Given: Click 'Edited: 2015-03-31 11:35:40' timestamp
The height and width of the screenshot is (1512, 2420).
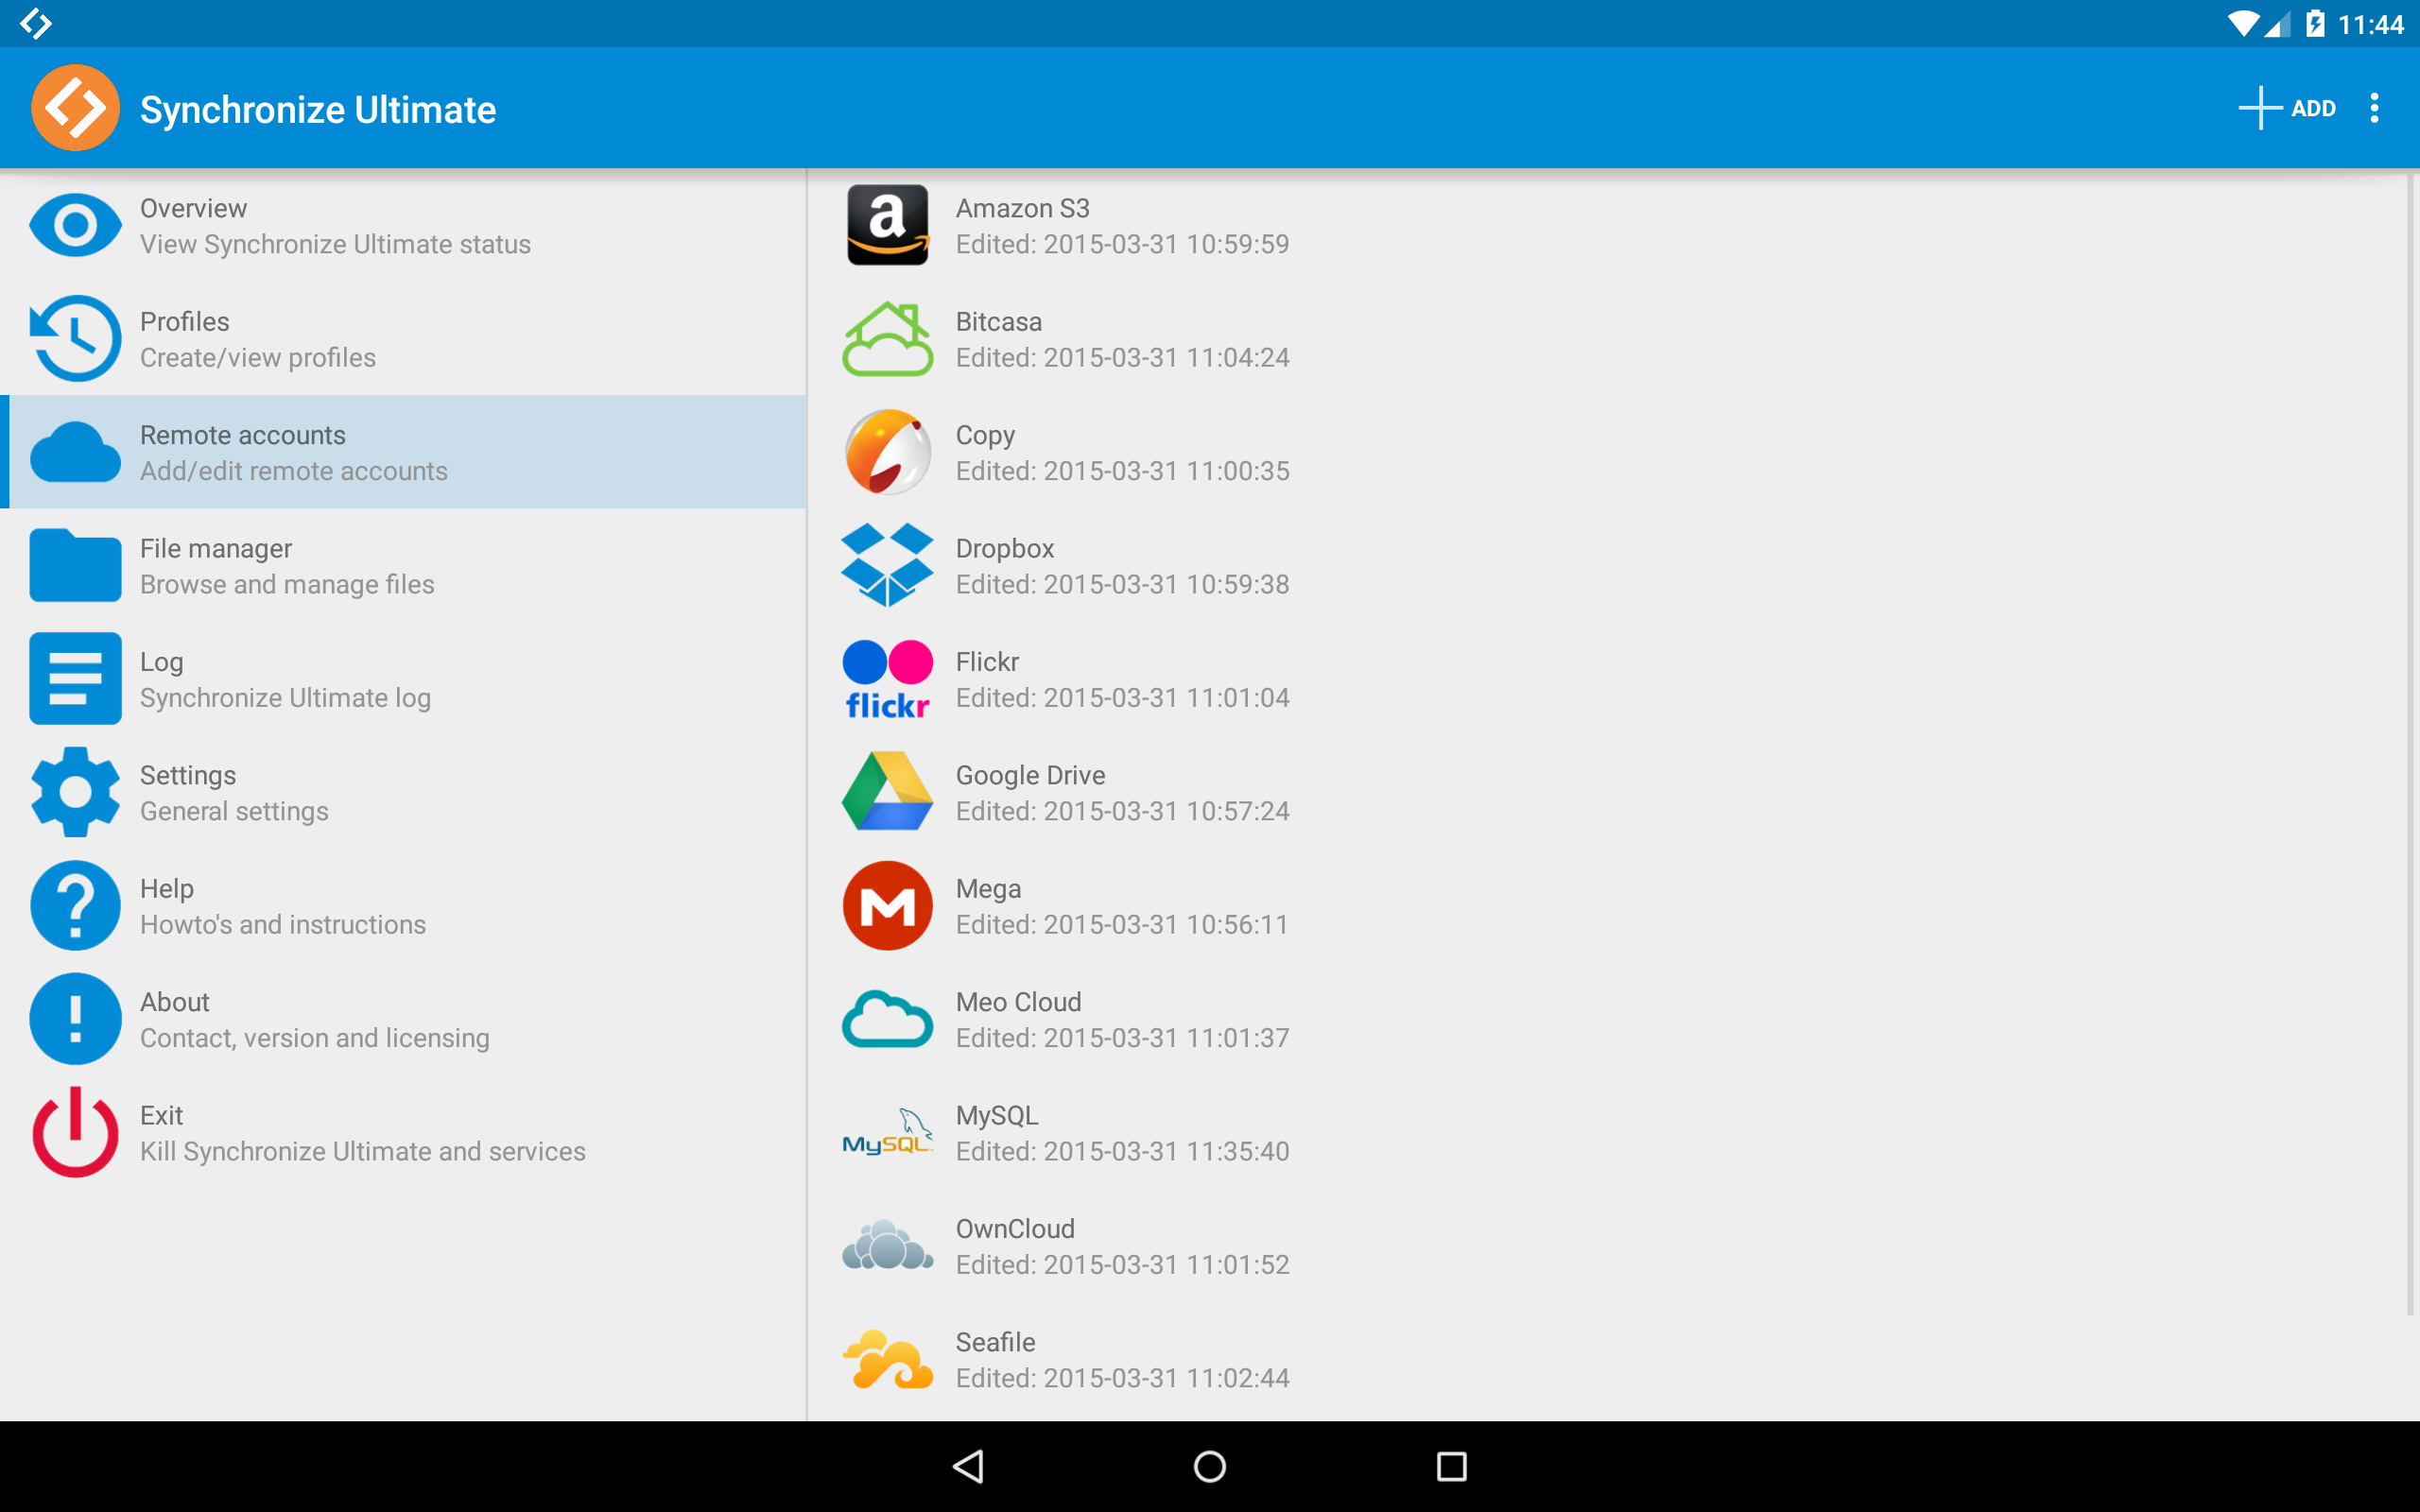Looking at the screenshot, I should tap(1122, 1151).
